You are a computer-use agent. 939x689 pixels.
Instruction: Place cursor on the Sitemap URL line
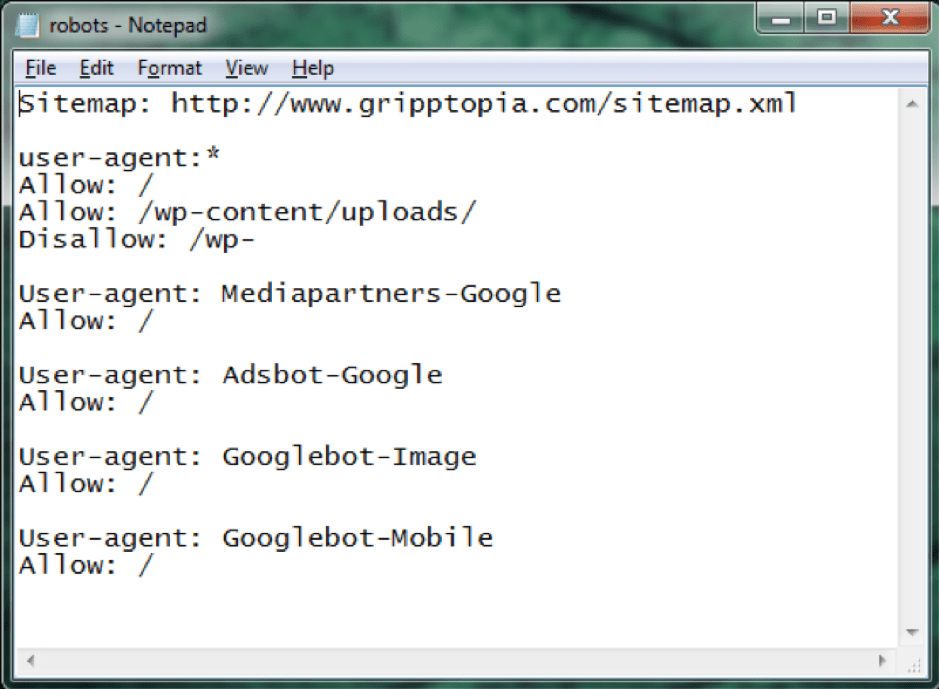[400, 102]
